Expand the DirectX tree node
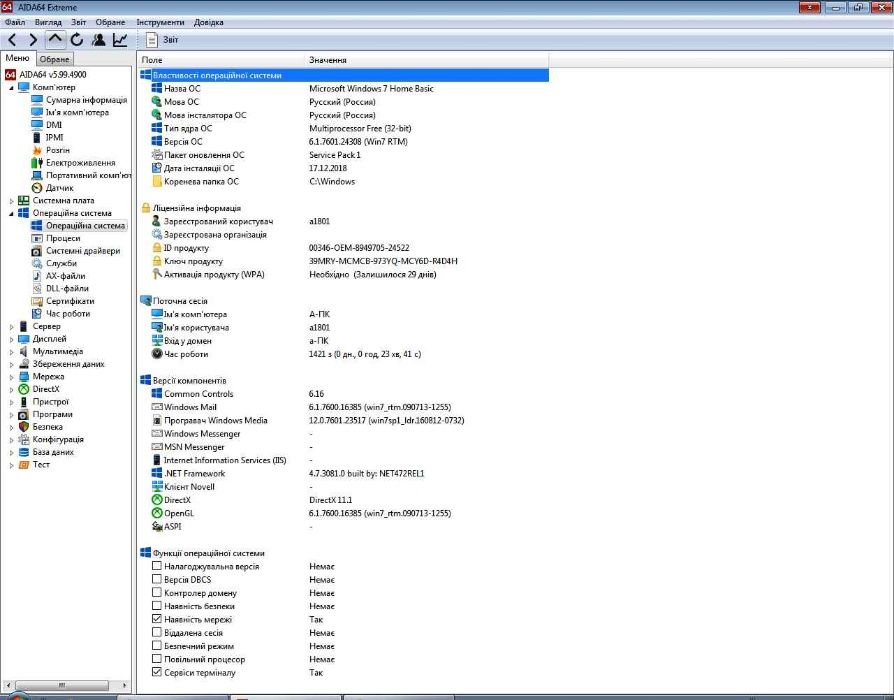894x700 pixels. (11, 389)
